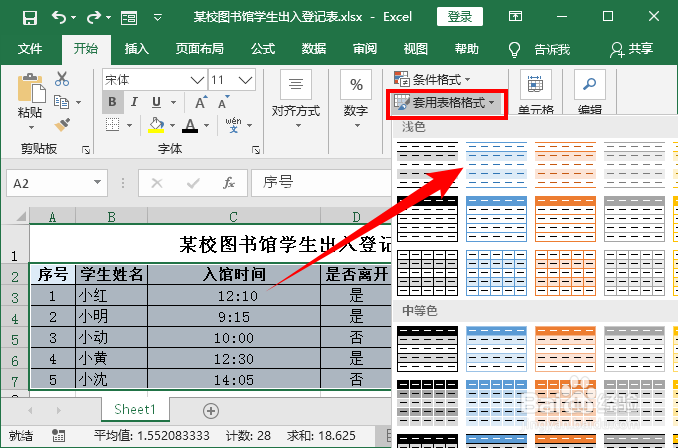The height and width of the screenshot is (448, 678).
Task: Click the 告诉我 lightbulb search
Action: pyautogui.click(x=539, y=49)
